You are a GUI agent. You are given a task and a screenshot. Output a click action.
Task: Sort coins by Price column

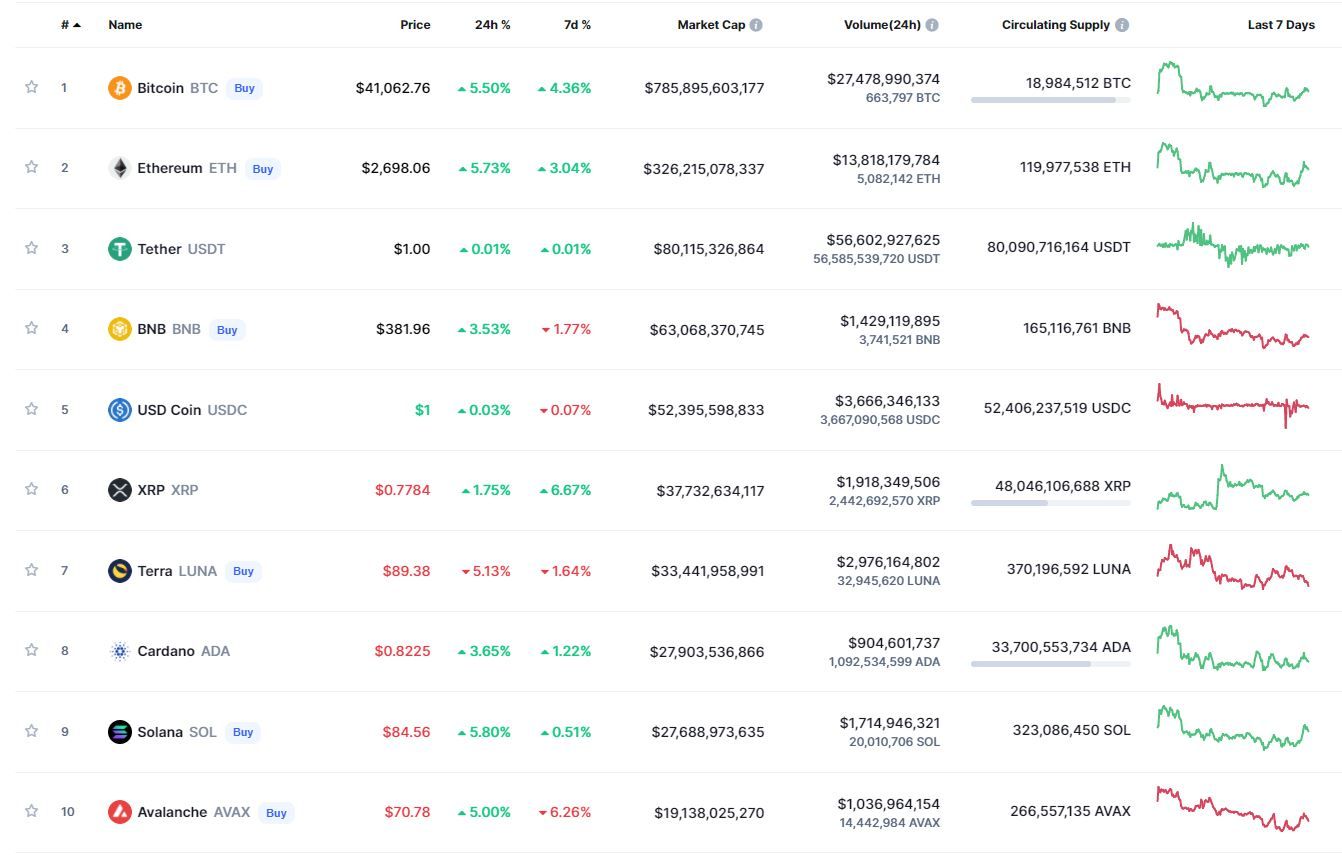(415, 25)
